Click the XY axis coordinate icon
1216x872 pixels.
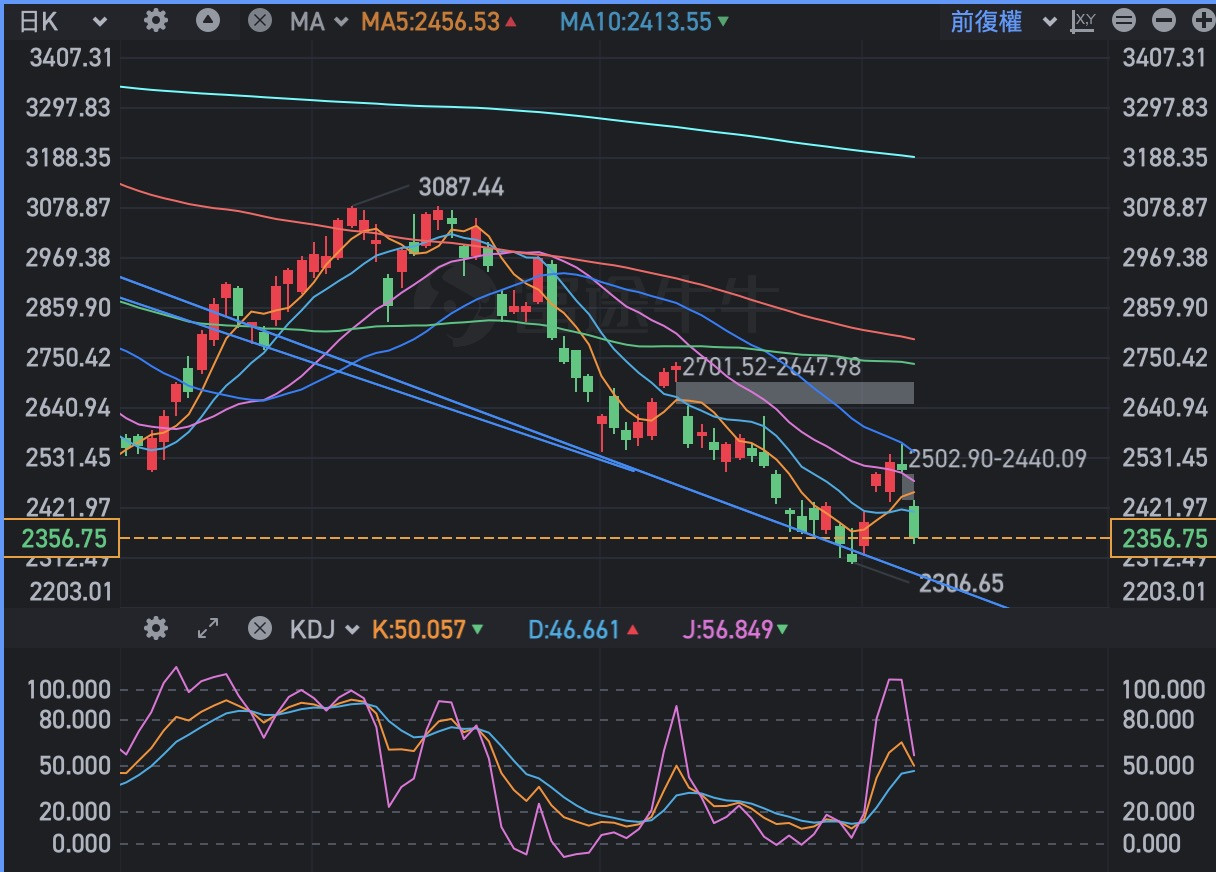pos(1083,21)
